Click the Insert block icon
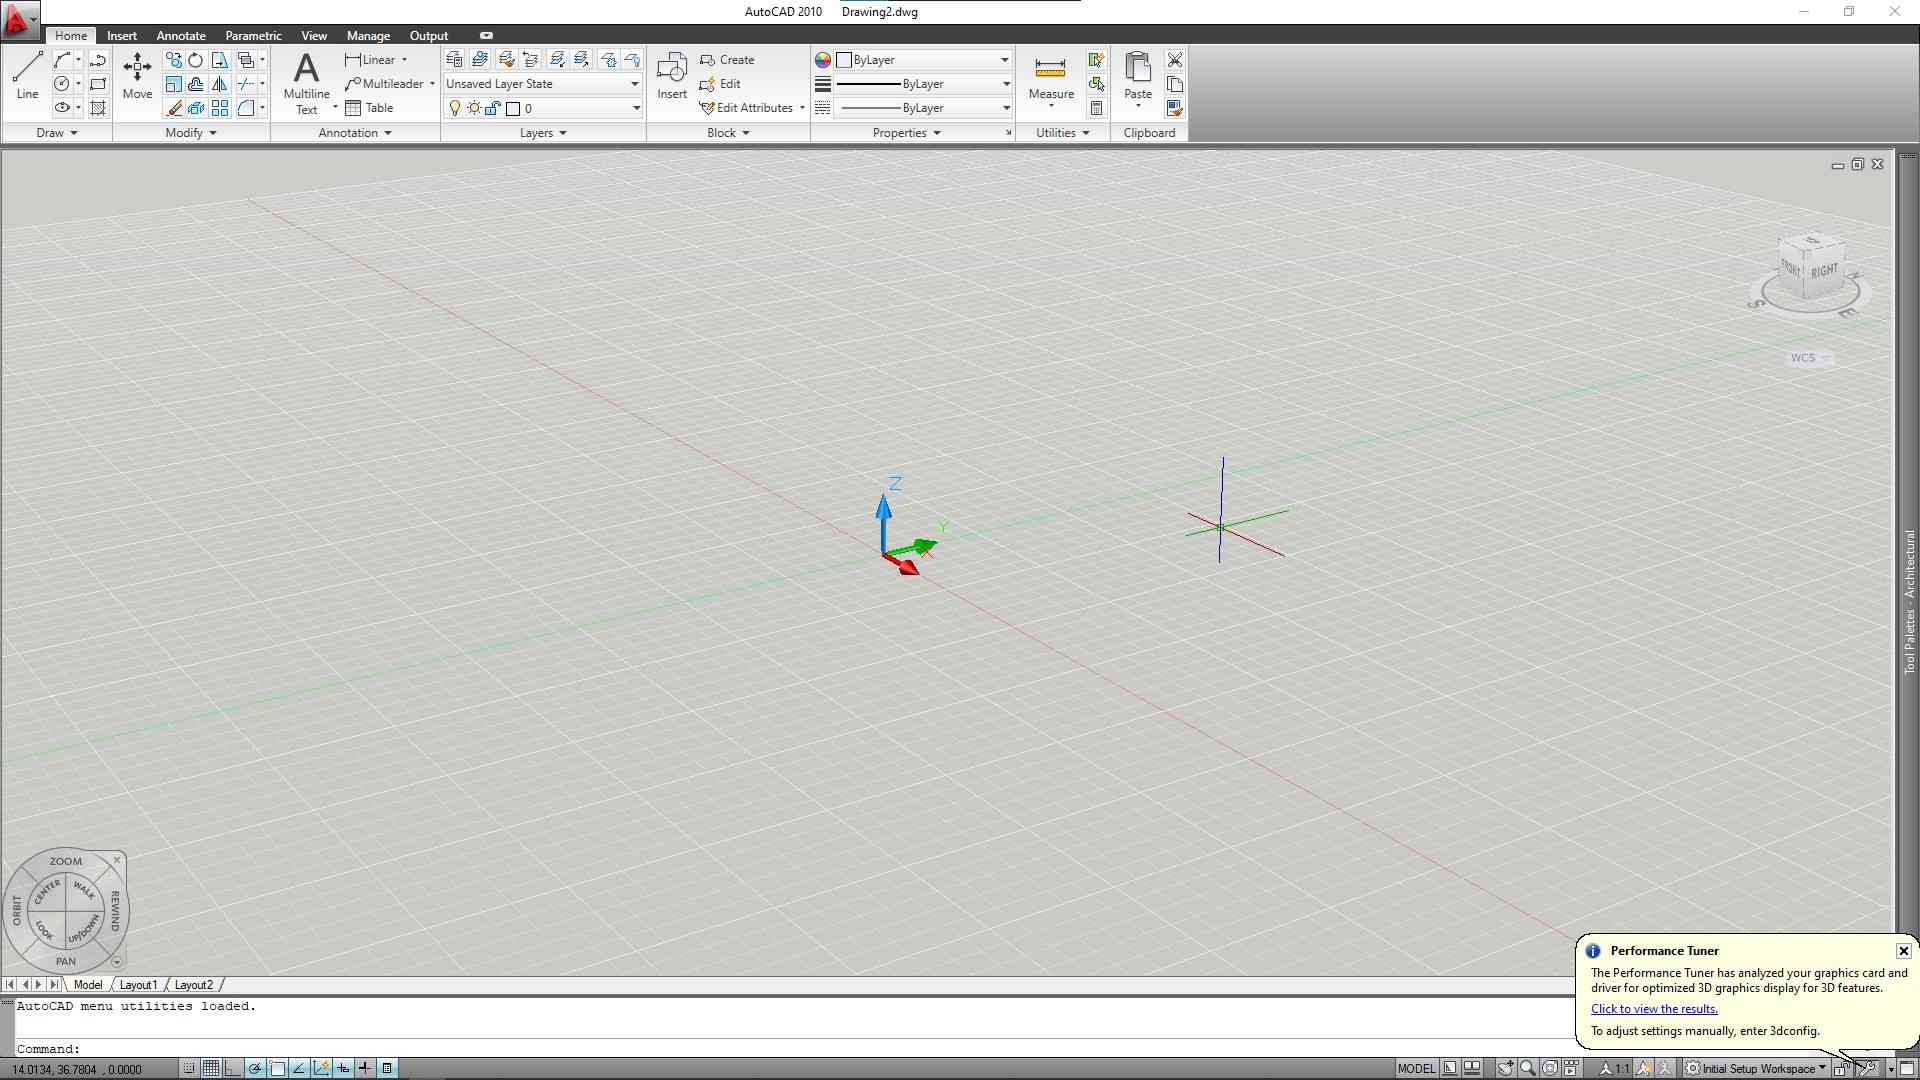 point(671,75)
